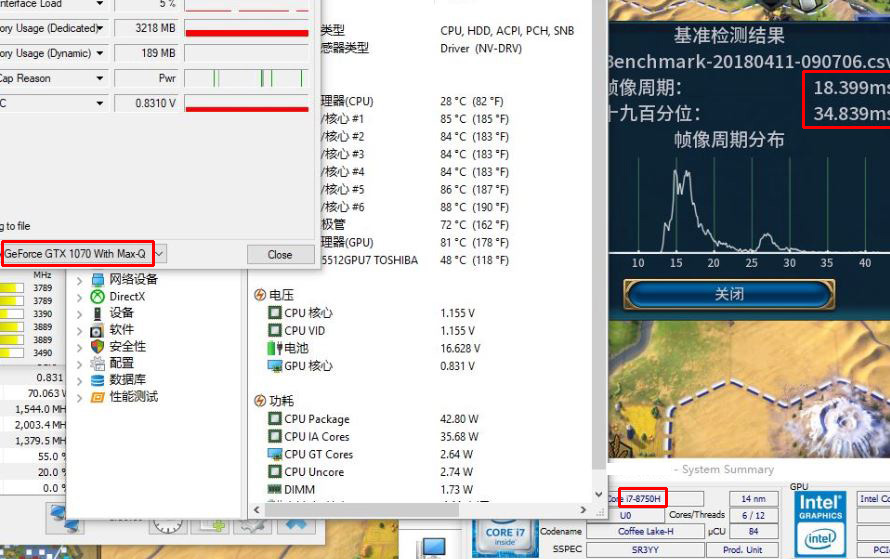Open the Memory Usage (Dynamic) sensor dropdown
This screenshot has width=890, height=559.
[100, 53]
